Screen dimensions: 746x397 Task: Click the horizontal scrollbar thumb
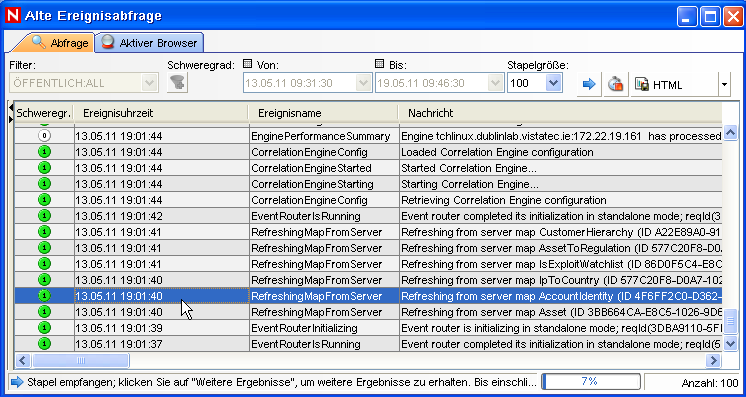(x=81, y=360)
